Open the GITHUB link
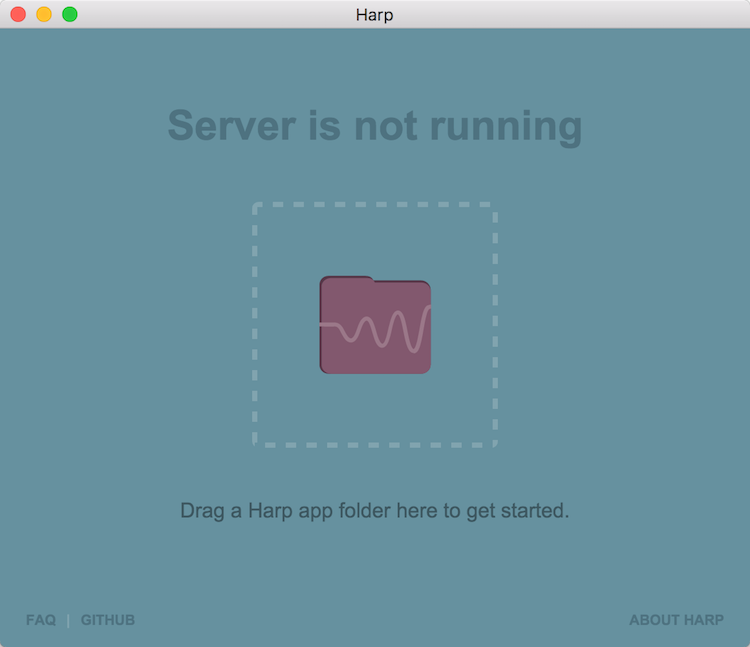This screenshot has height=647, width=750. tap(108, 620)
